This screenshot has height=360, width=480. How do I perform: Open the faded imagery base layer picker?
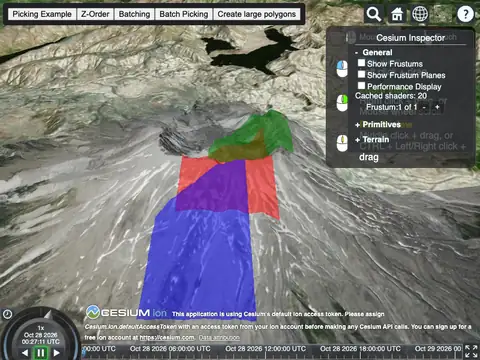[443, 14]
